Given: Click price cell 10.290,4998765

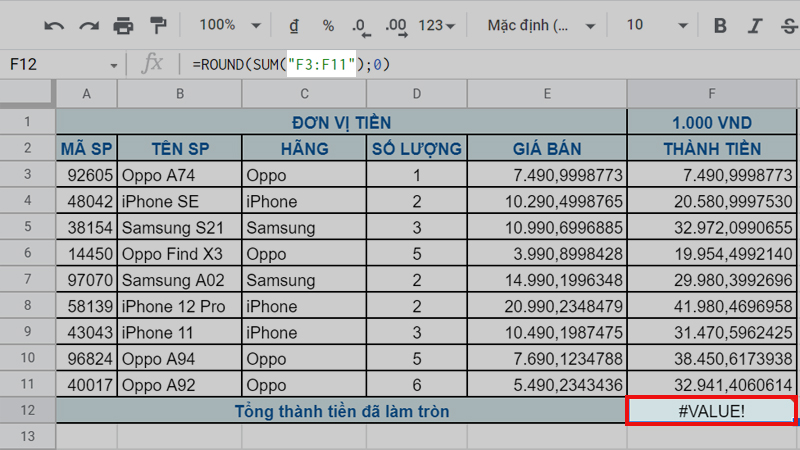Looking at the screenshot, I should (547, 201).
